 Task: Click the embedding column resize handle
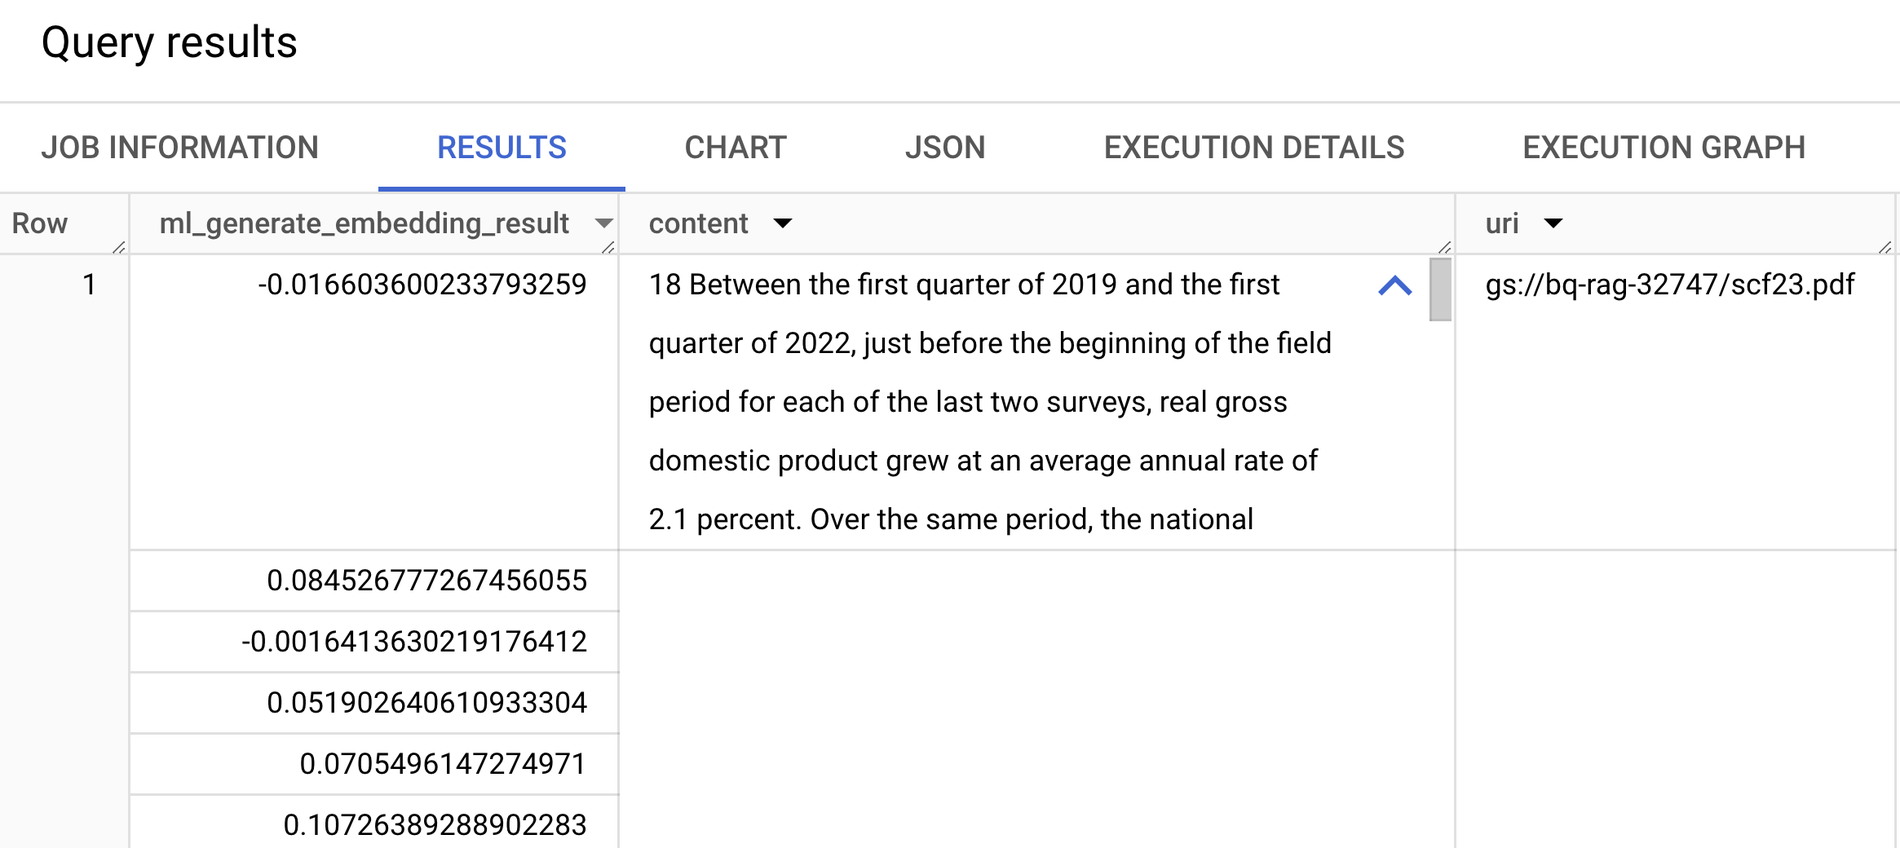[608, 246]
